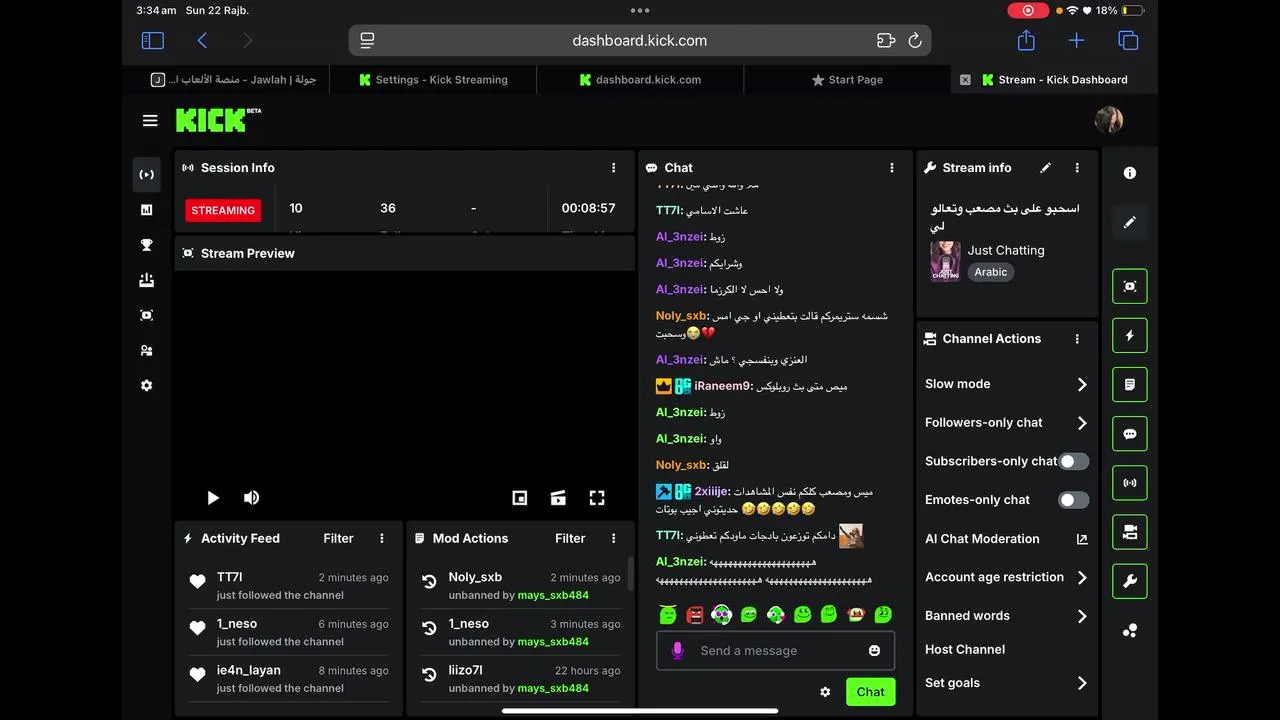Toggle the Activity Feed lightning icon in right sidebar
Viewport: 1280px width, 720px height.
[1130, 335]
